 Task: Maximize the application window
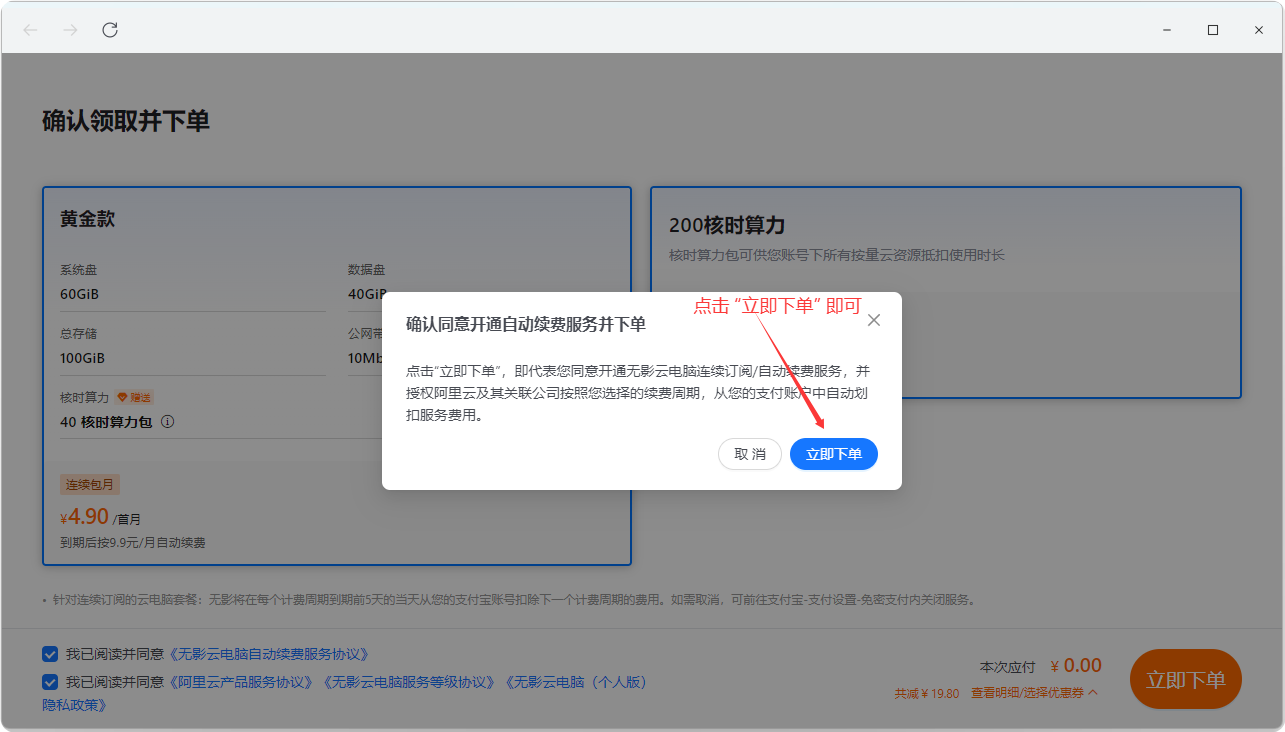[1213, 30]
